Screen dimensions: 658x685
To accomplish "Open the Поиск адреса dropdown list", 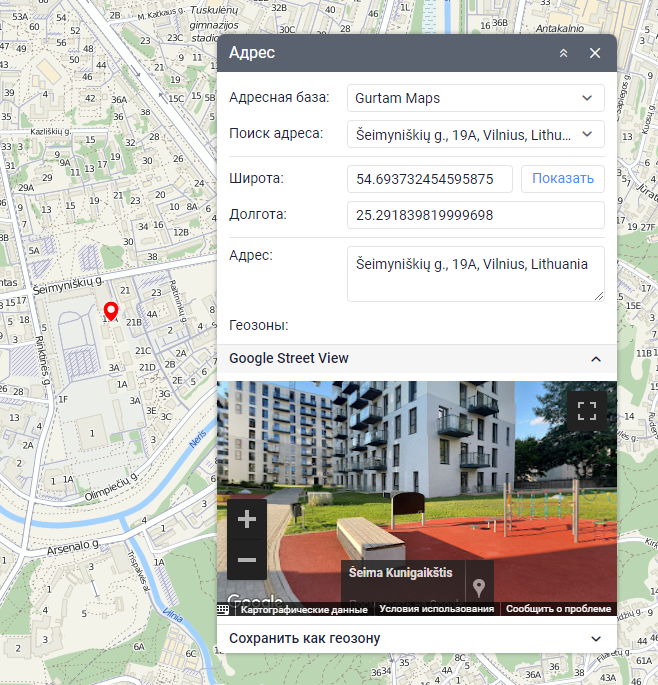I will [x=586, y=134].
